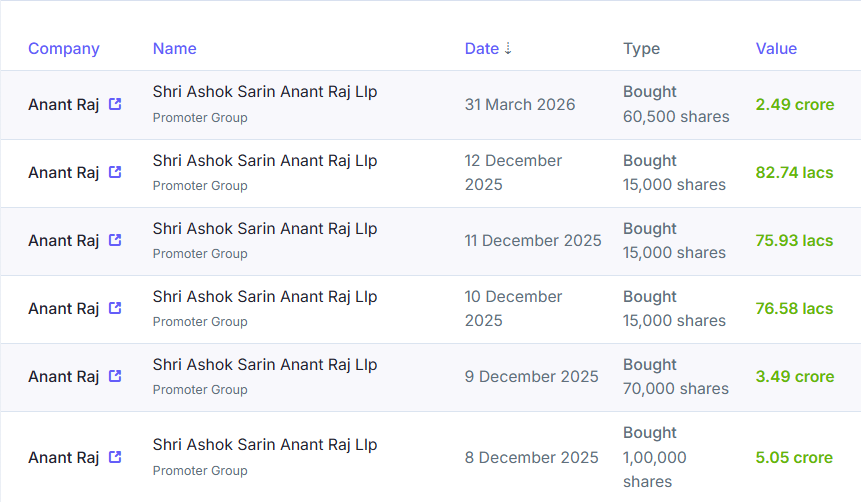Click Shri Ashok Sarin name in 5.05 crore row
861x502 pixels.
[x=265, y=445]
